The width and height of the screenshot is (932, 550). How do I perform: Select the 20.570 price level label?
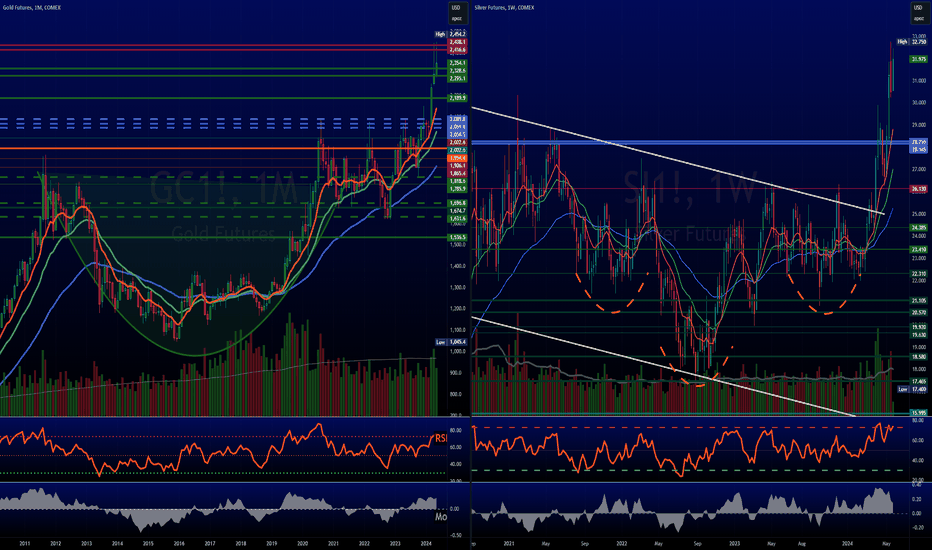(x=919, y=313)
